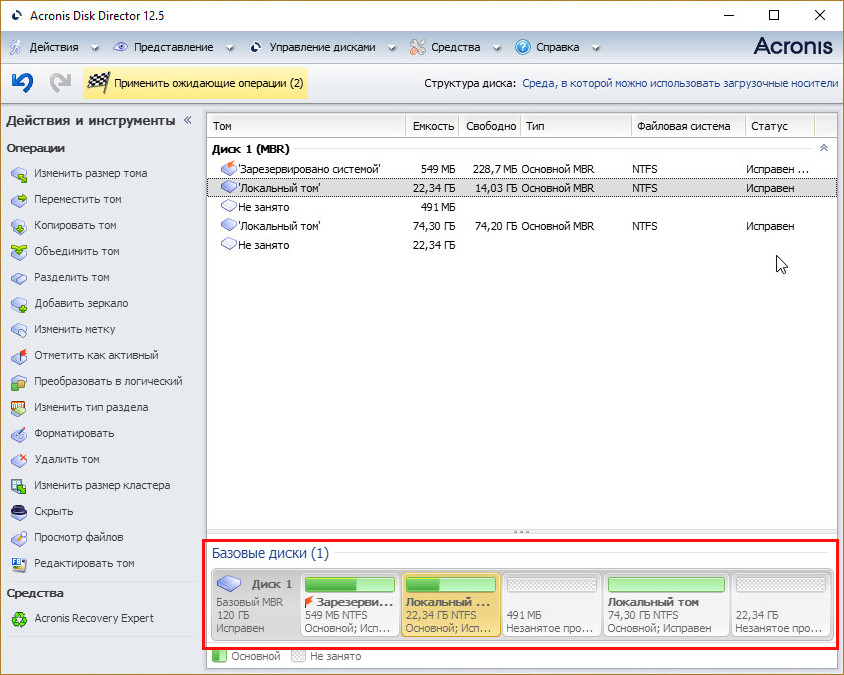Collapse the Действия и инструменты panel
This screenshot has height=675, width=844.
coord(188,120)
